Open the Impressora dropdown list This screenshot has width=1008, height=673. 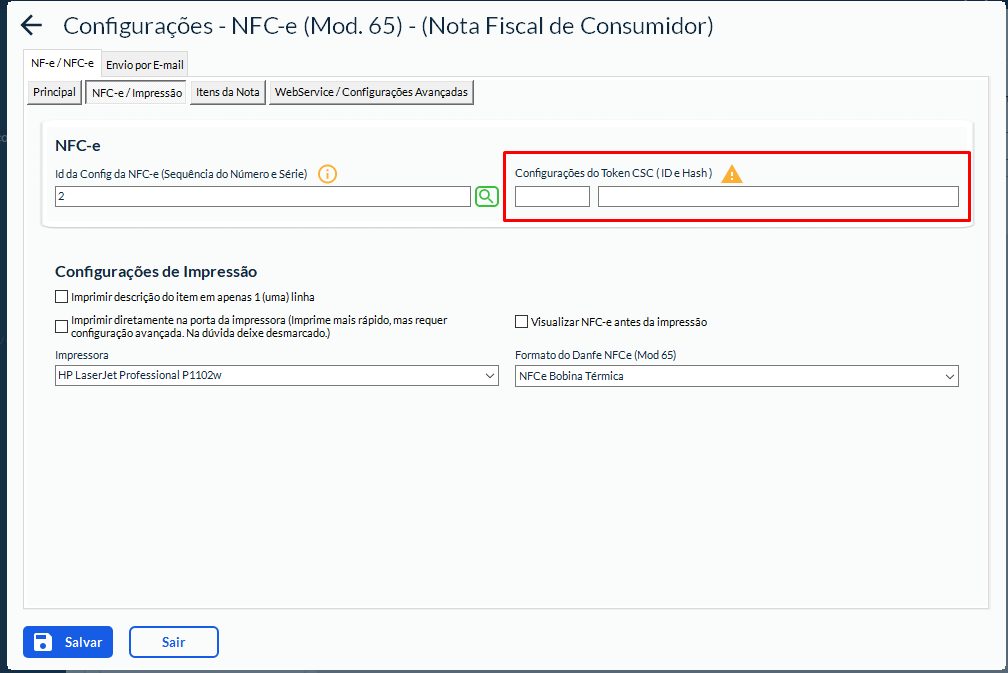(276, 376)
